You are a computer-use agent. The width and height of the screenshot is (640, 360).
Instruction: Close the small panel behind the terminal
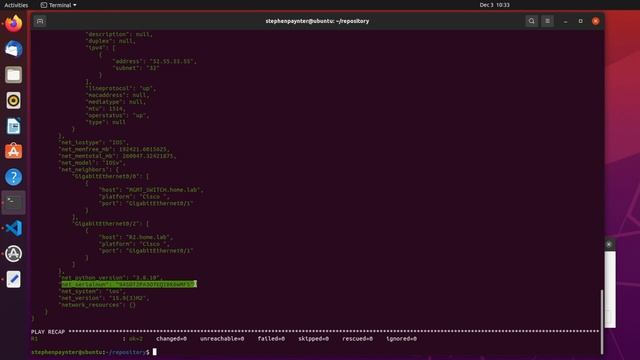[609, 244]
